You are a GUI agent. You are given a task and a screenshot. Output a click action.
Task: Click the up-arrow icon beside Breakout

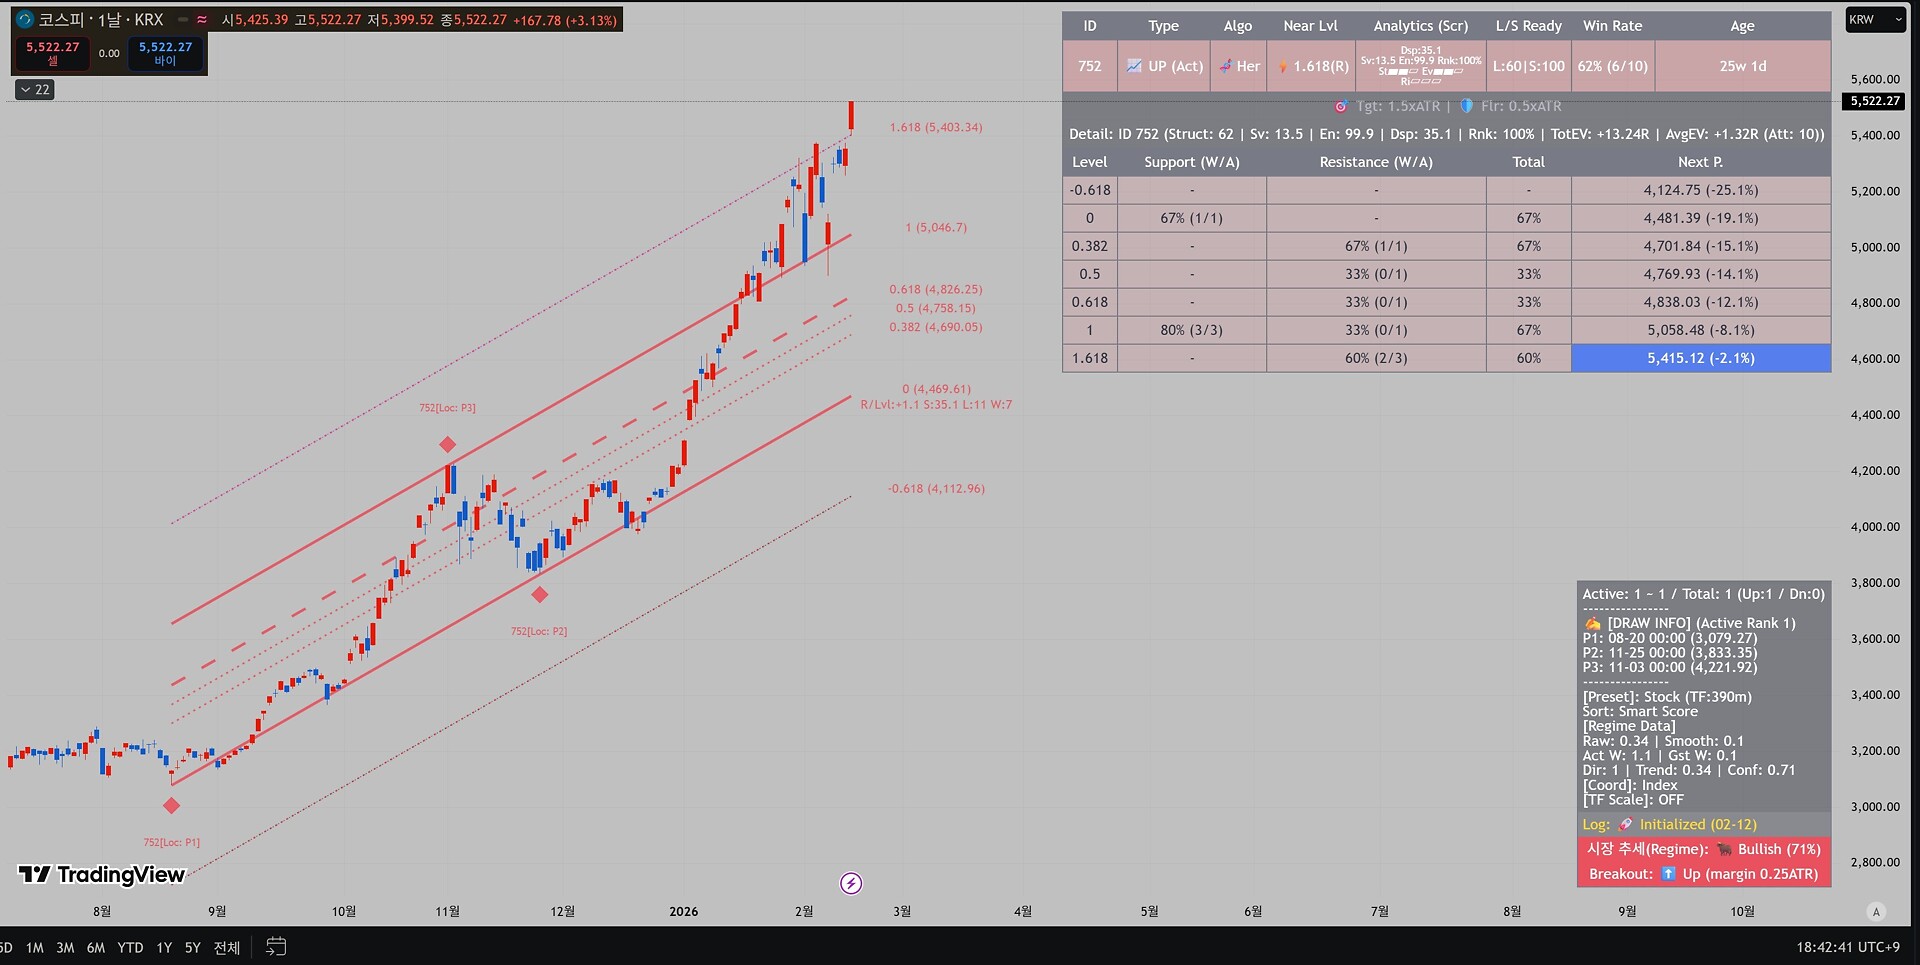pos(1668,874)
